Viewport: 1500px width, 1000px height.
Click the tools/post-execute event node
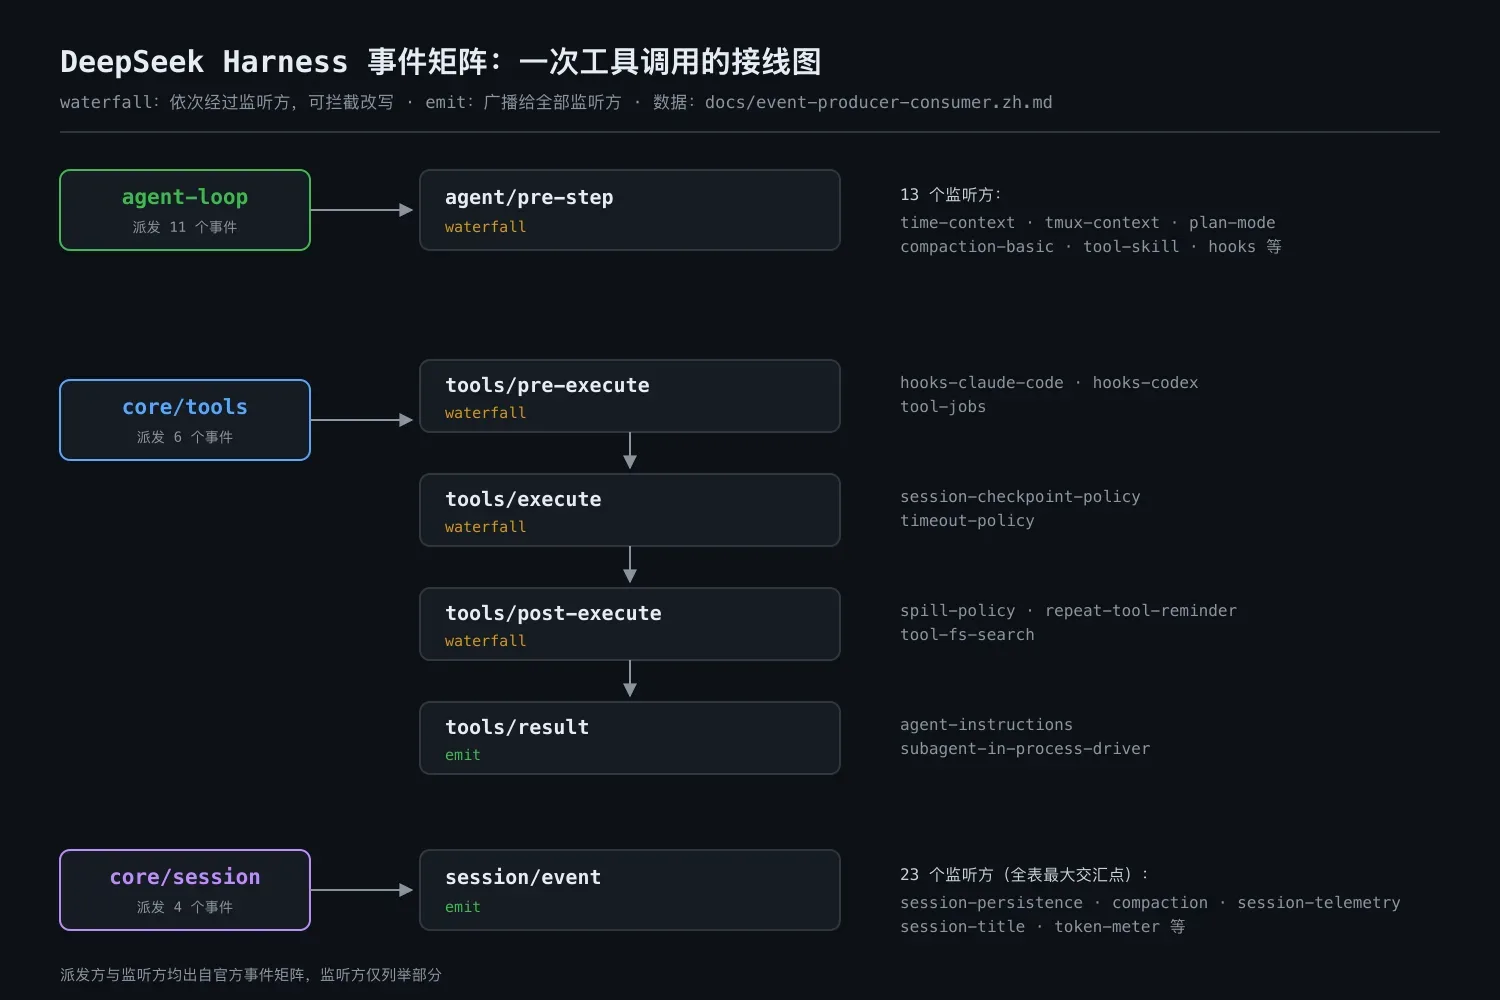(630, 624)
